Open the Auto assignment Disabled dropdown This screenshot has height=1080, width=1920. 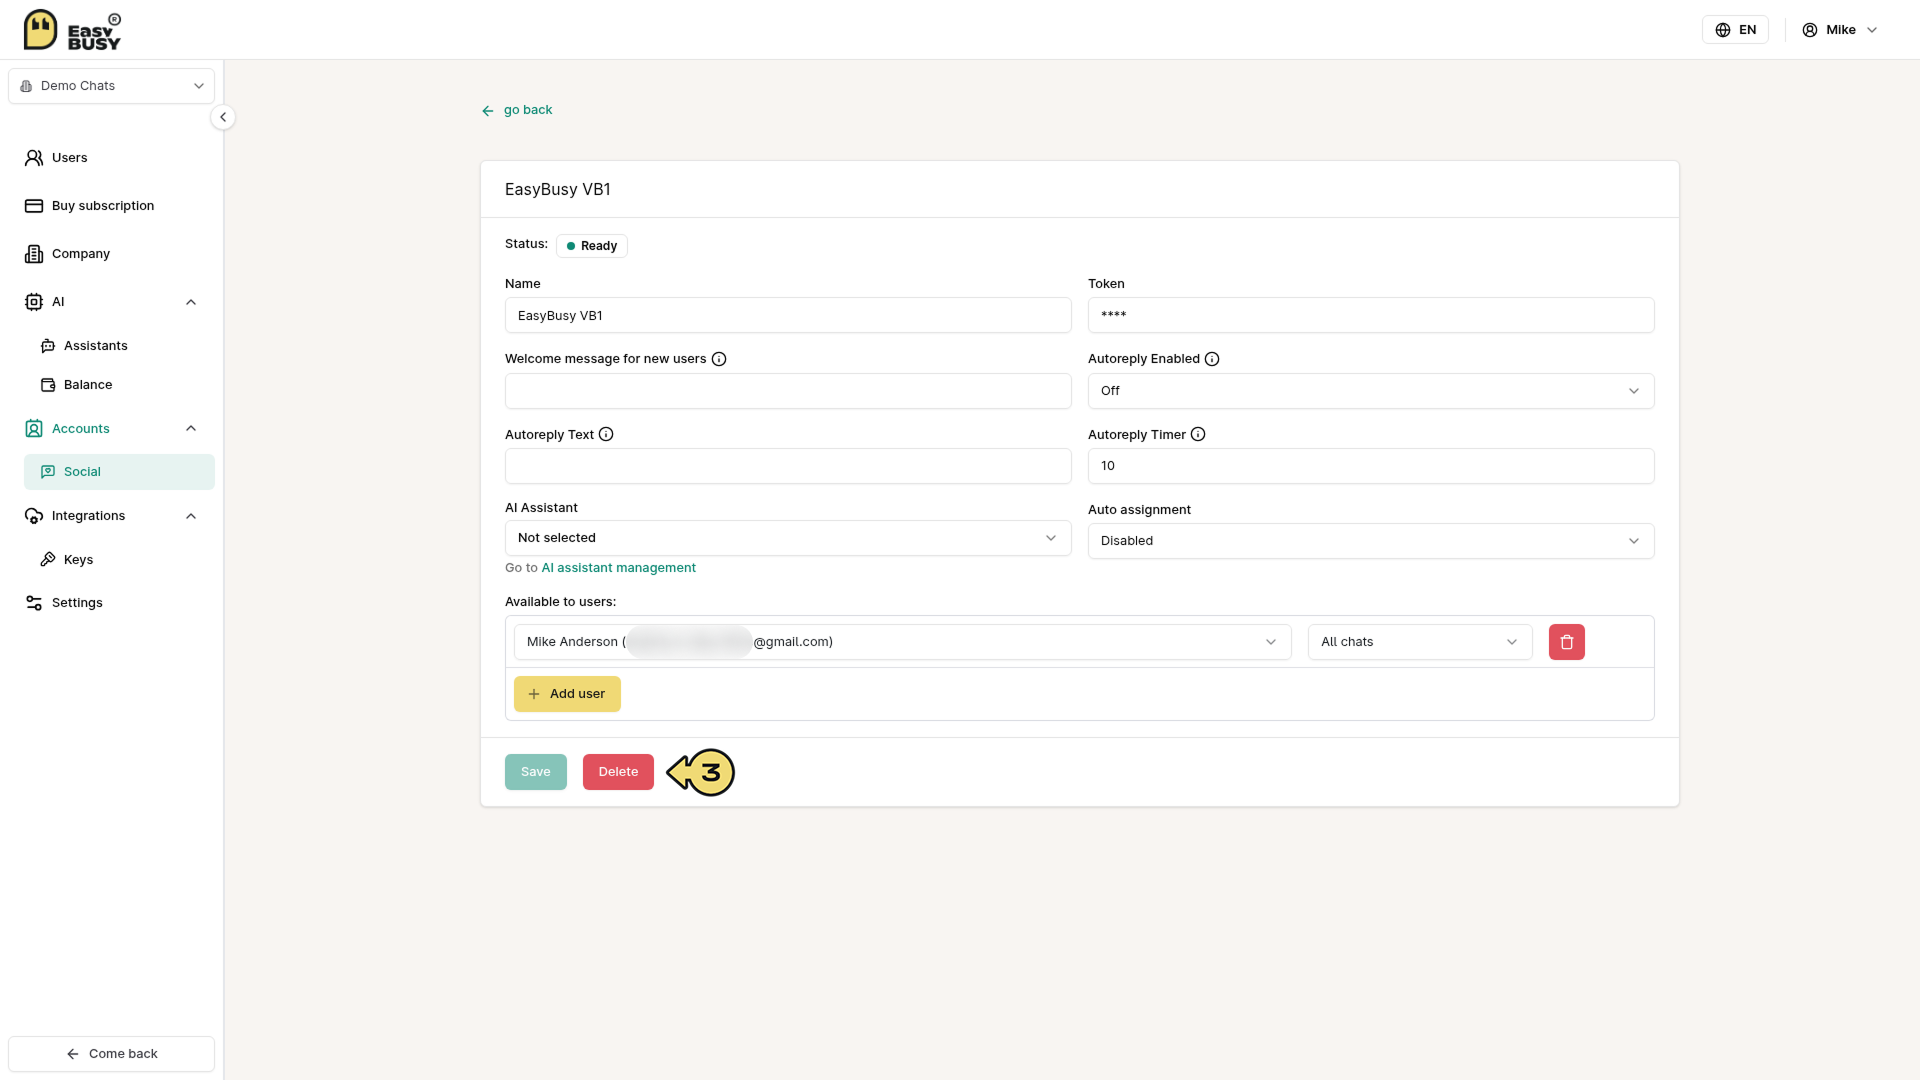[1371, 541]
